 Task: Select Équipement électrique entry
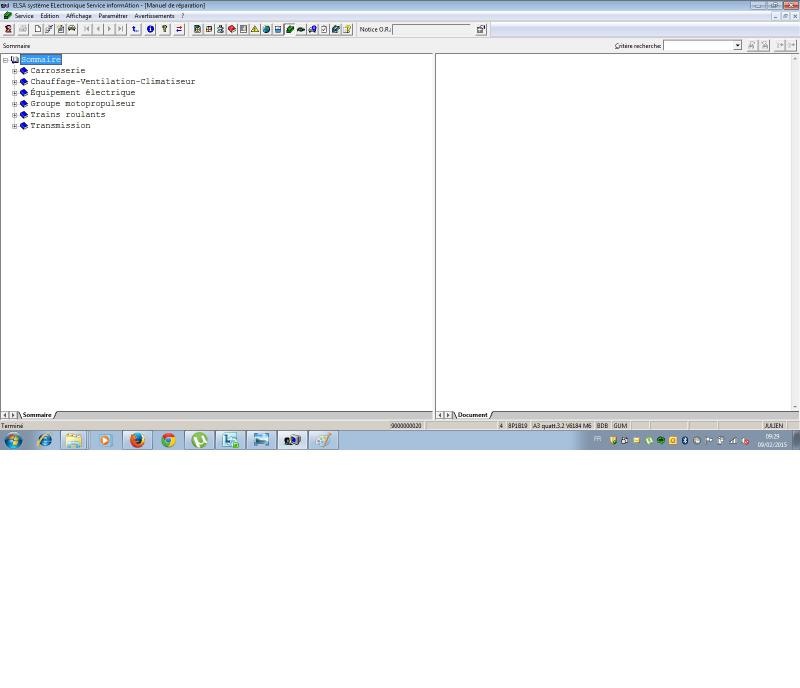pyautogui.click(x=83, y=92)
